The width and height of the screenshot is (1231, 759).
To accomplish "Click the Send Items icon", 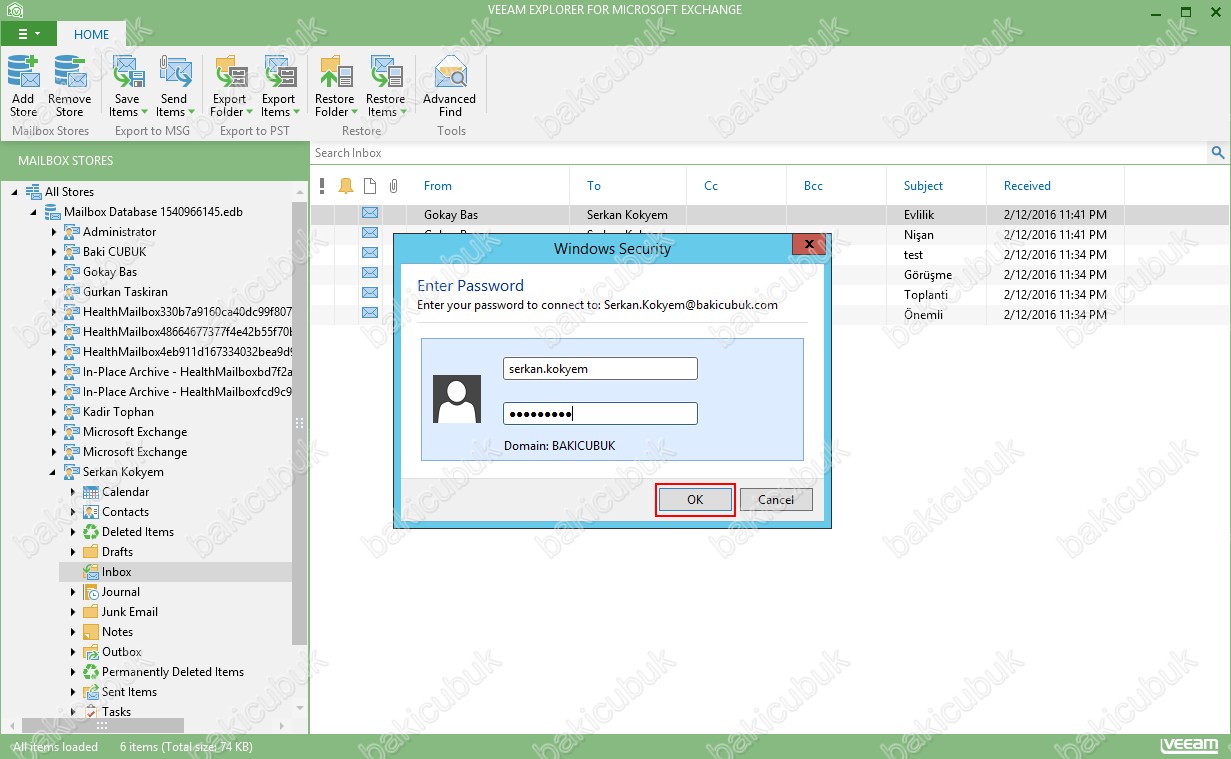I will (x=174, y=73).
